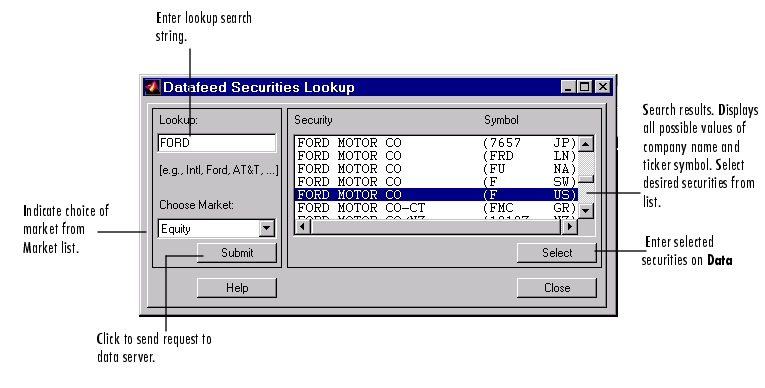765x388 pixels.
Task: Click the scroll left arrow under results list
Action: point(303,226)
